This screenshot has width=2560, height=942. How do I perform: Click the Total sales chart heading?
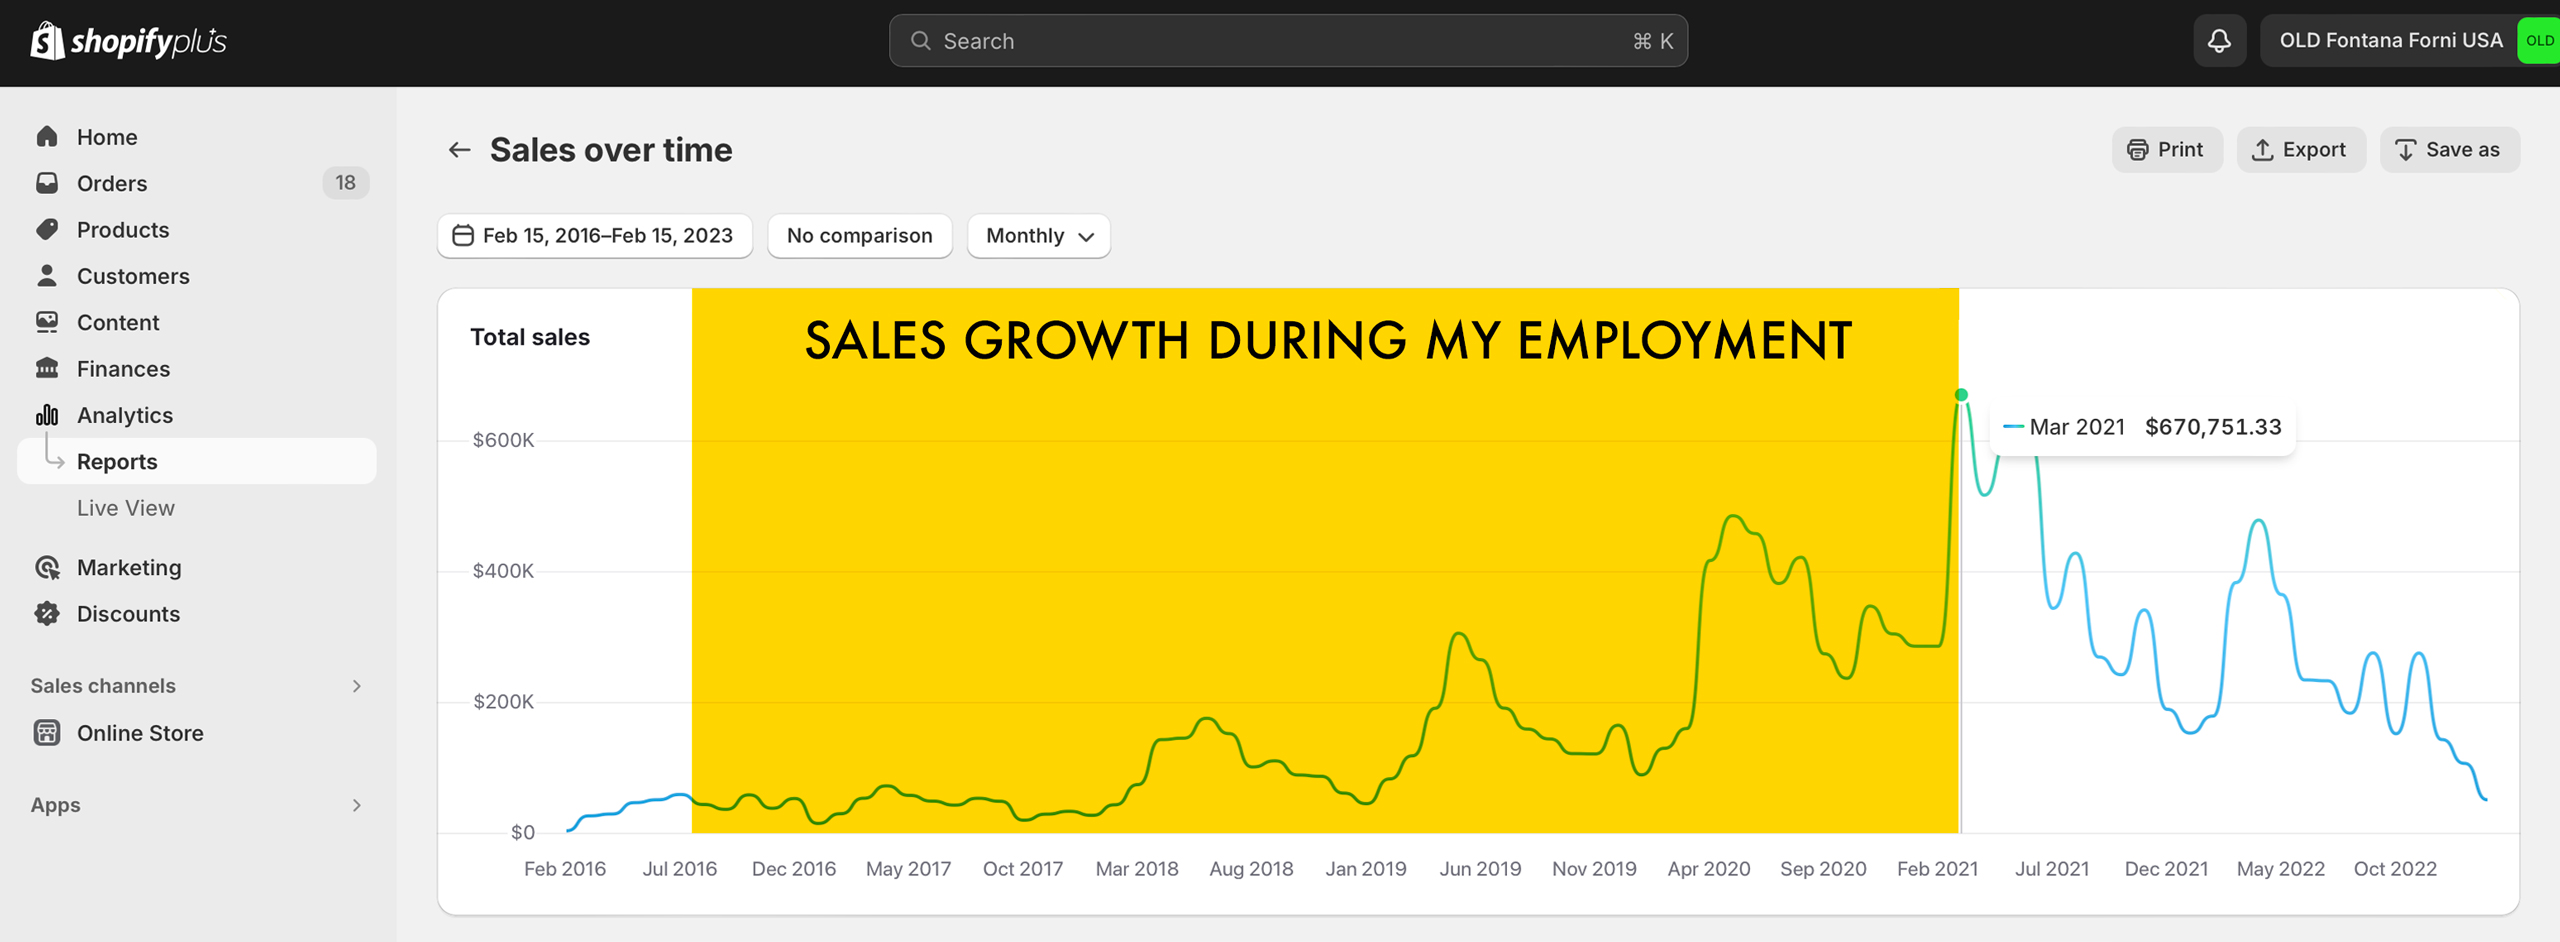point(530,337)
